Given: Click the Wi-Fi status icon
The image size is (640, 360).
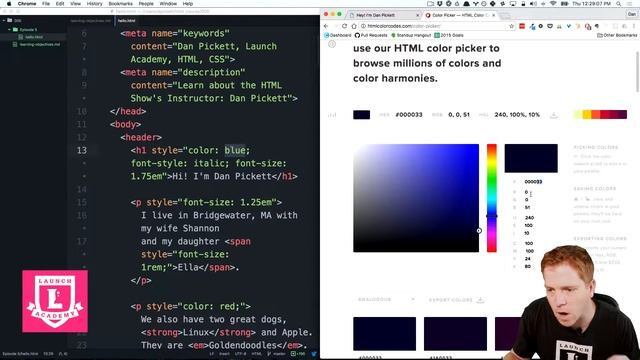Looking at the screenshot, I should click(x=553, y=4).
